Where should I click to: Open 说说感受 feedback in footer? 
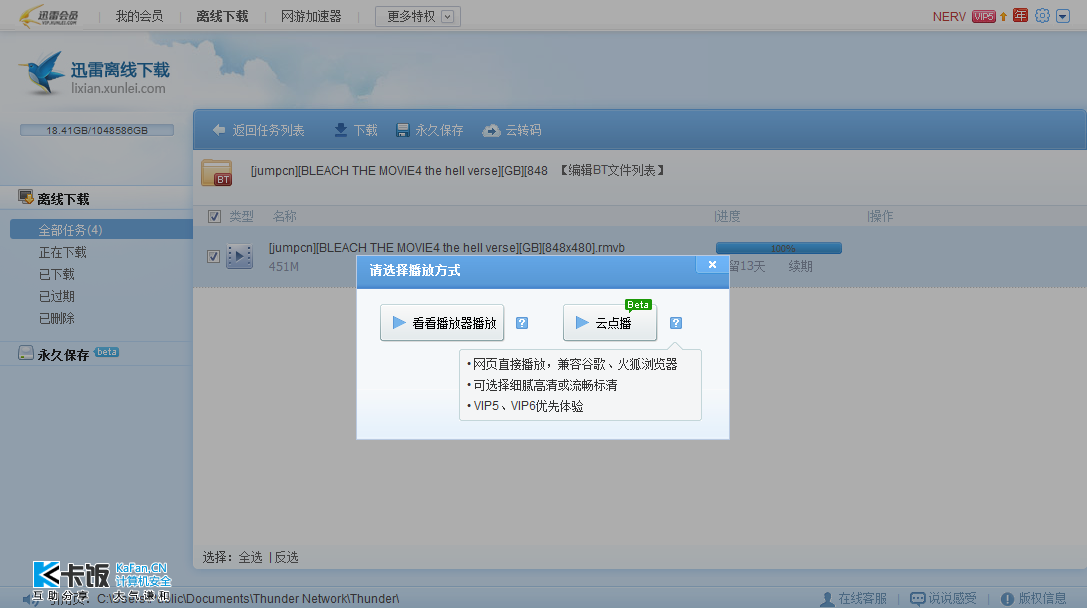tap(943, 598)
